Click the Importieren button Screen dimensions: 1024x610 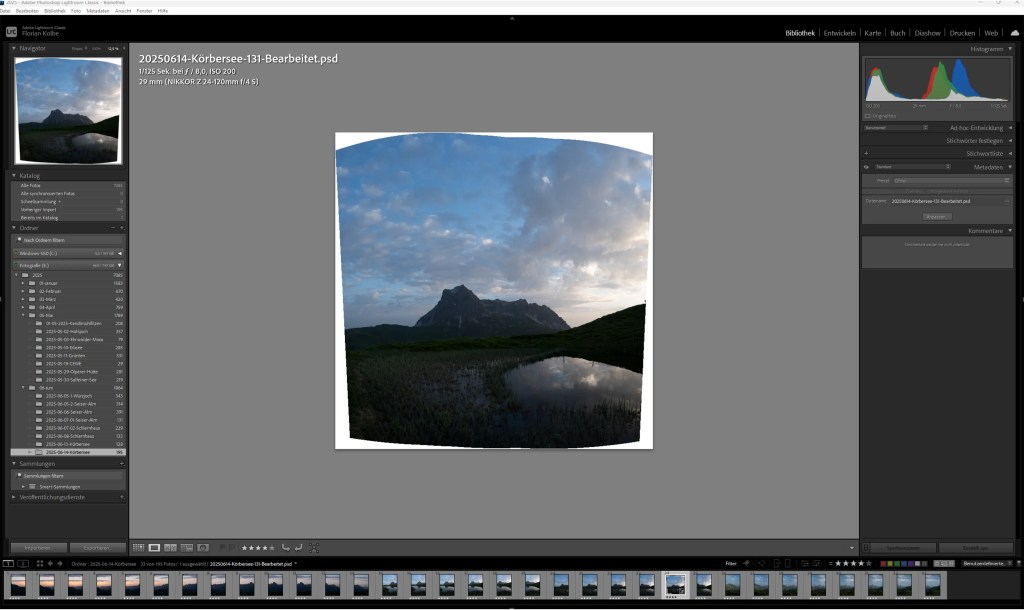click(x=40, y=548)
